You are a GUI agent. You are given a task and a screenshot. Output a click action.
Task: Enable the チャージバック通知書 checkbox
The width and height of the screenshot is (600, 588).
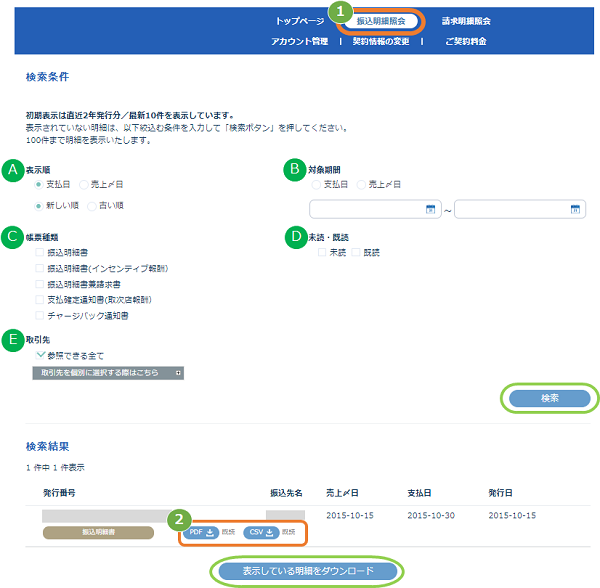pos(40,315)
